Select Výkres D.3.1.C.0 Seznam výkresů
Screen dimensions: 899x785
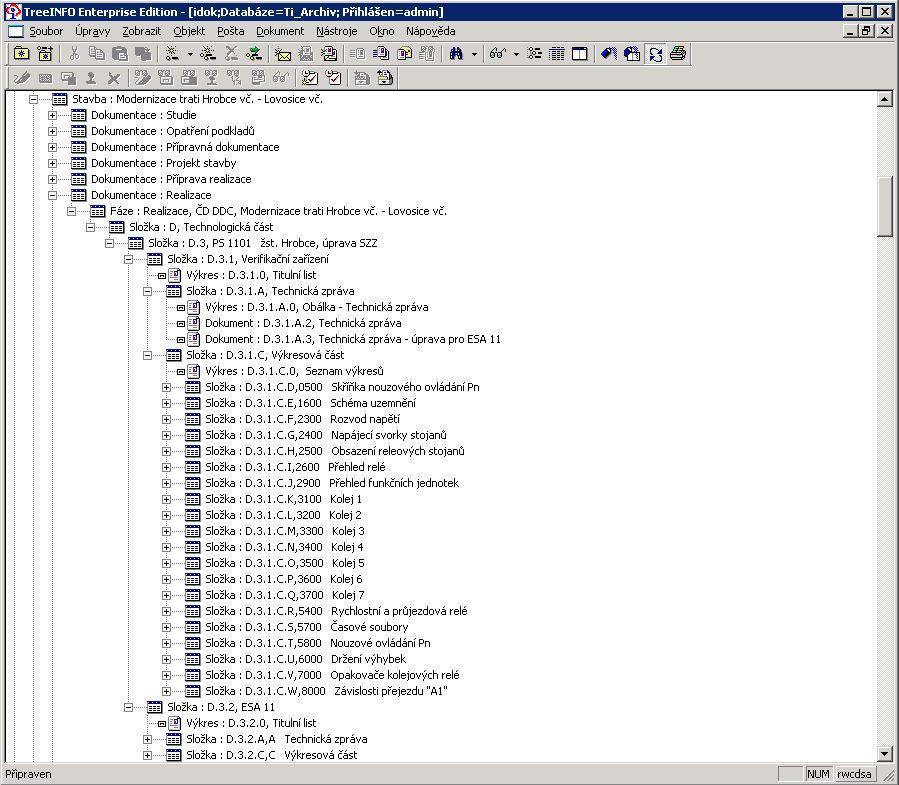[294, 372]
